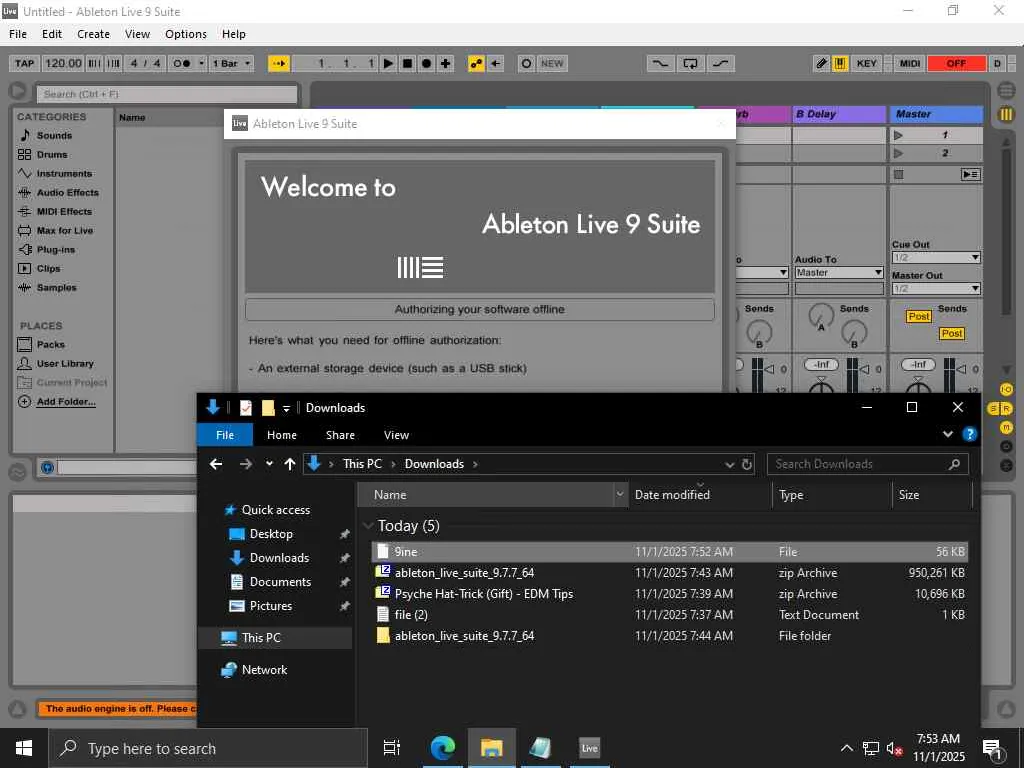Open the File tab in Explorer

click(225, 435)
